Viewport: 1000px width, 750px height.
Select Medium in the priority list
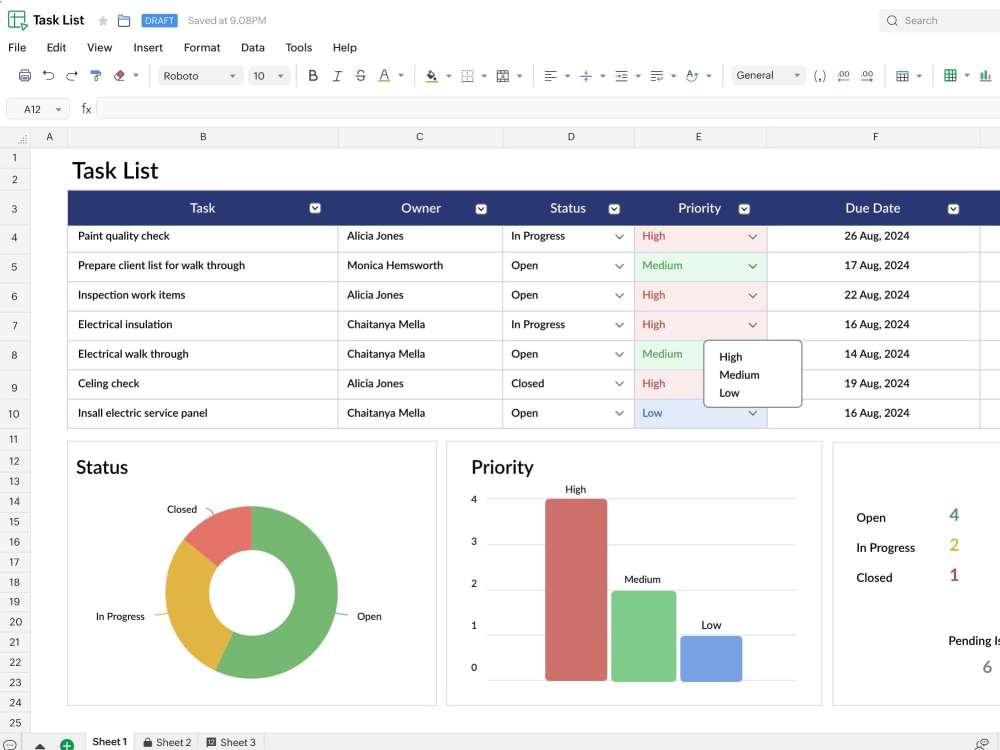point(739,375)
